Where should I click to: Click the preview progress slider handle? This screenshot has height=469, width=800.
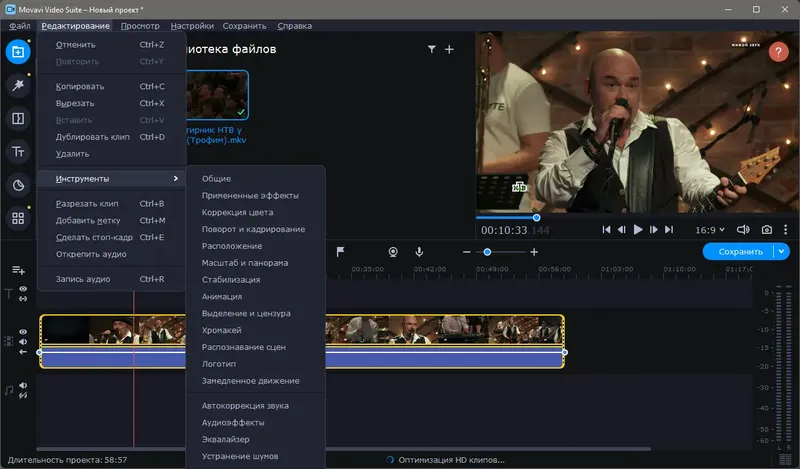536,217
